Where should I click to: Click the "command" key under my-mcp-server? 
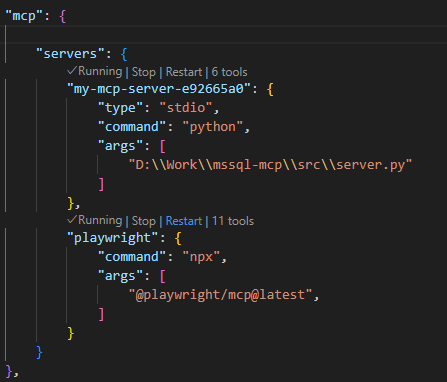pos(132,127)
